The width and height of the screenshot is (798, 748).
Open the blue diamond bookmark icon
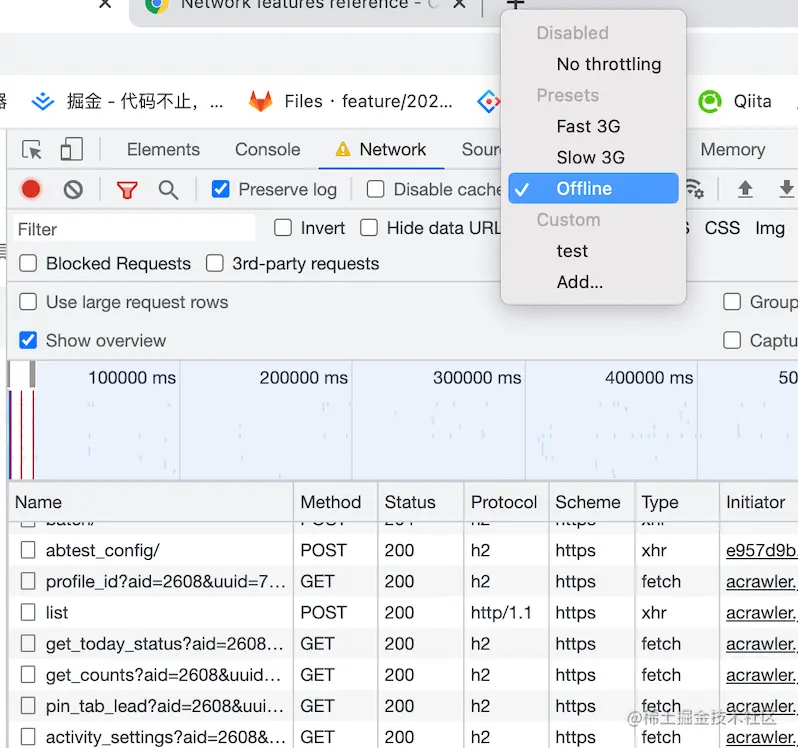point(488,101)
